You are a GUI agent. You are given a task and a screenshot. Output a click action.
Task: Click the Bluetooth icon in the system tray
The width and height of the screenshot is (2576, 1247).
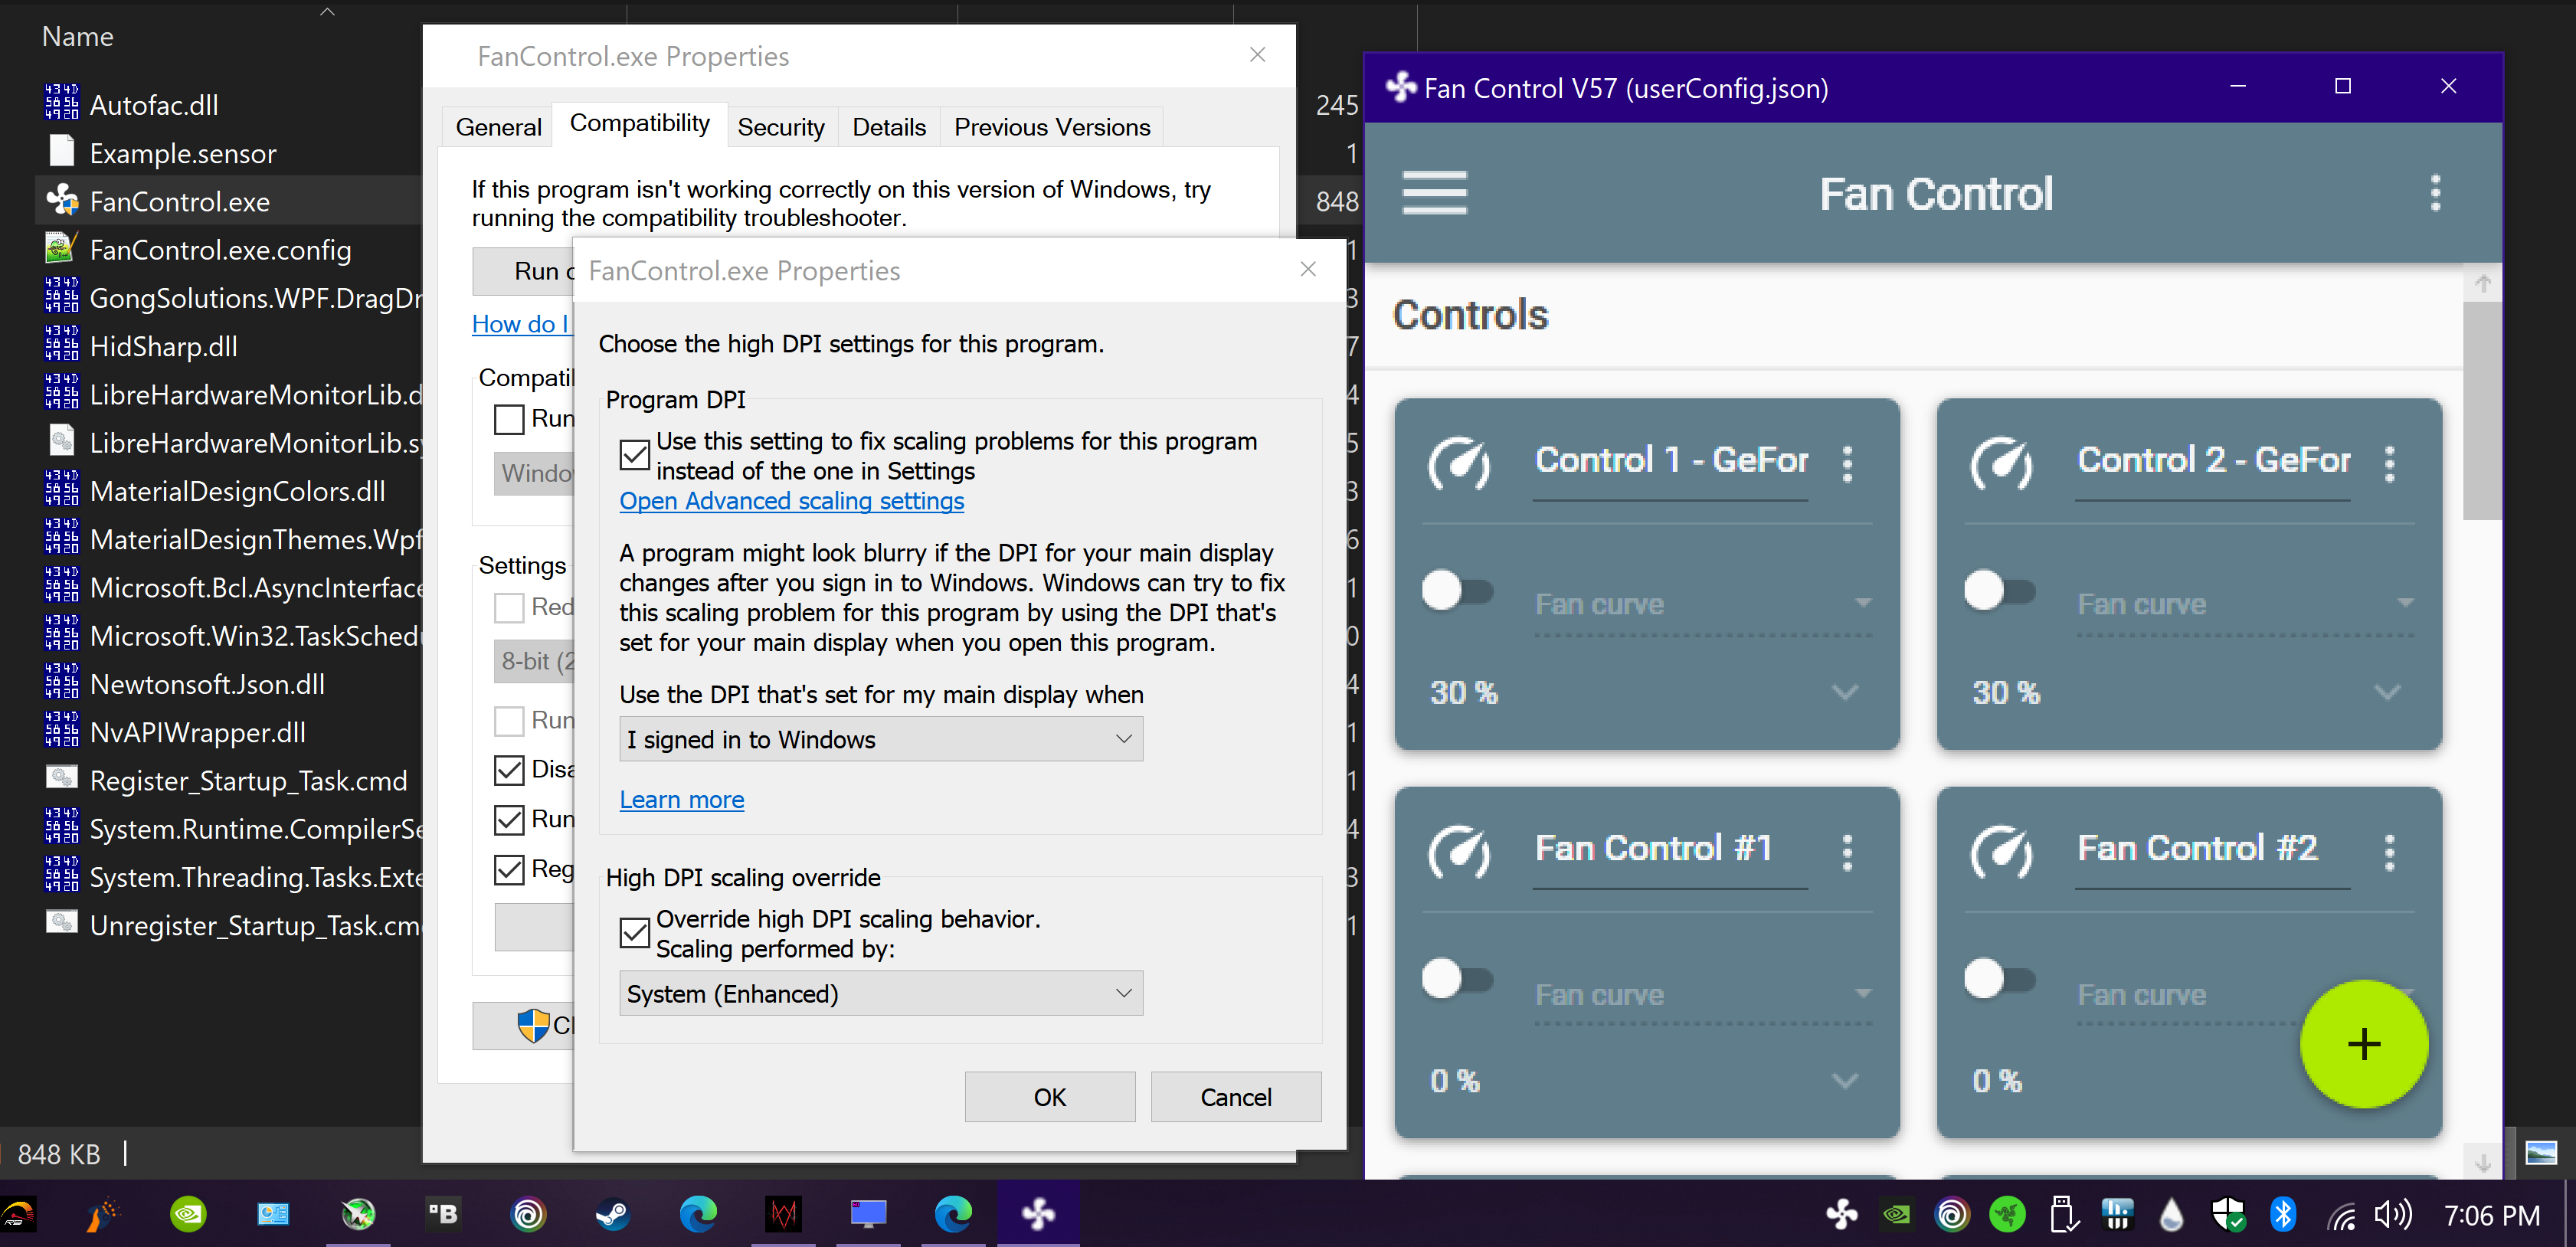point(2285,1214)
